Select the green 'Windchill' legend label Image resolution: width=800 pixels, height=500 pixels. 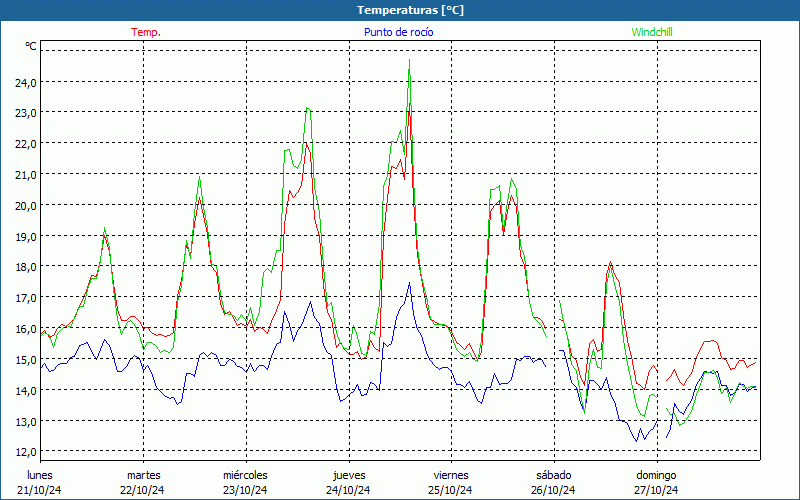click(x=652, y=32)
